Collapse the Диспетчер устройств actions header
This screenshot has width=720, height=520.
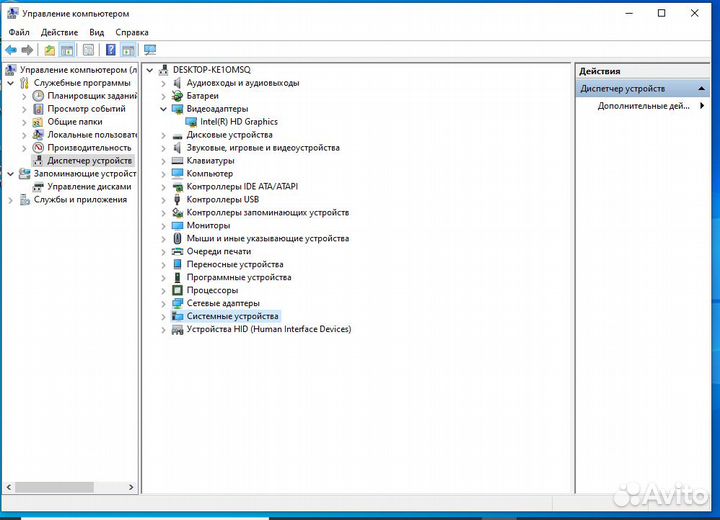[701, 88]
